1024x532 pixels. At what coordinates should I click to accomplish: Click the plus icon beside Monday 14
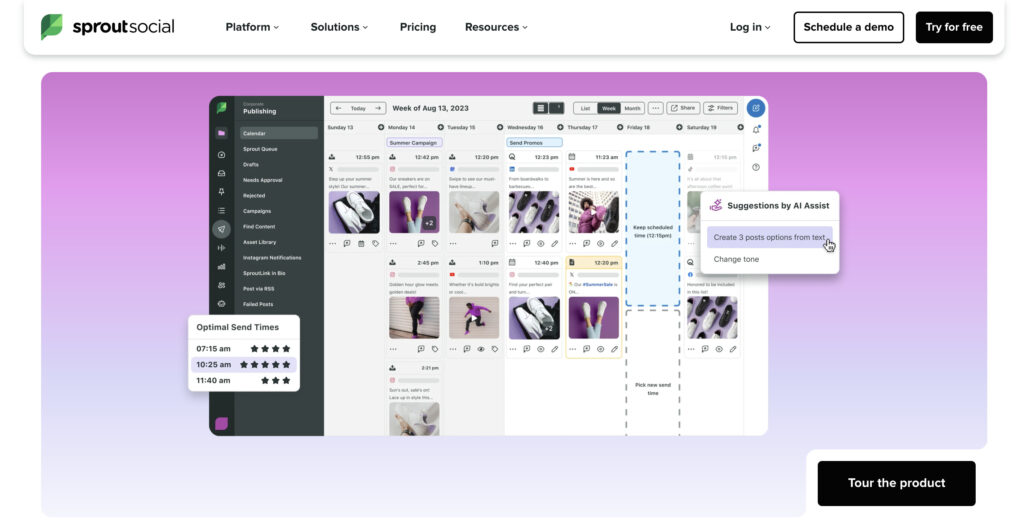point(440,127)
